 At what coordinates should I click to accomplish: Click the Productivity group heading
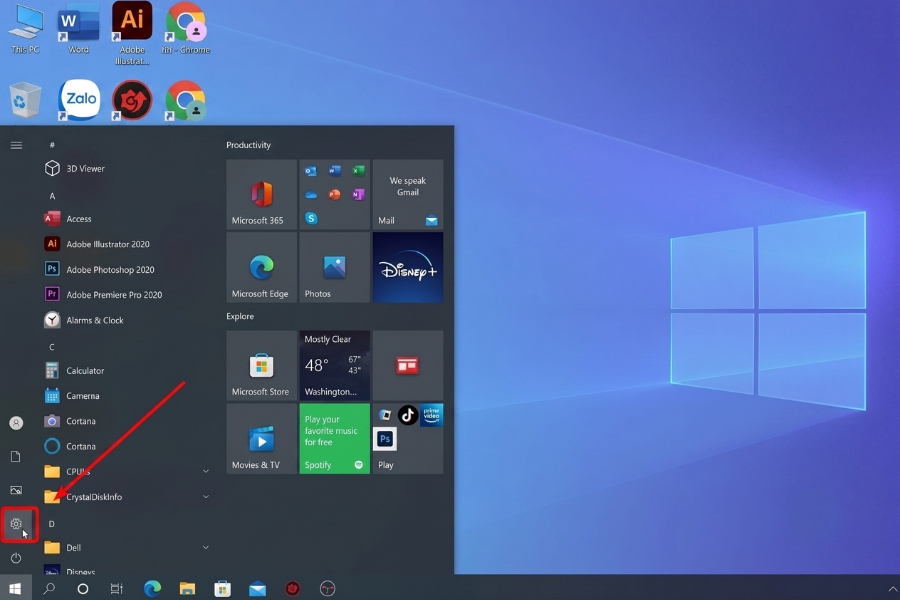249,145
